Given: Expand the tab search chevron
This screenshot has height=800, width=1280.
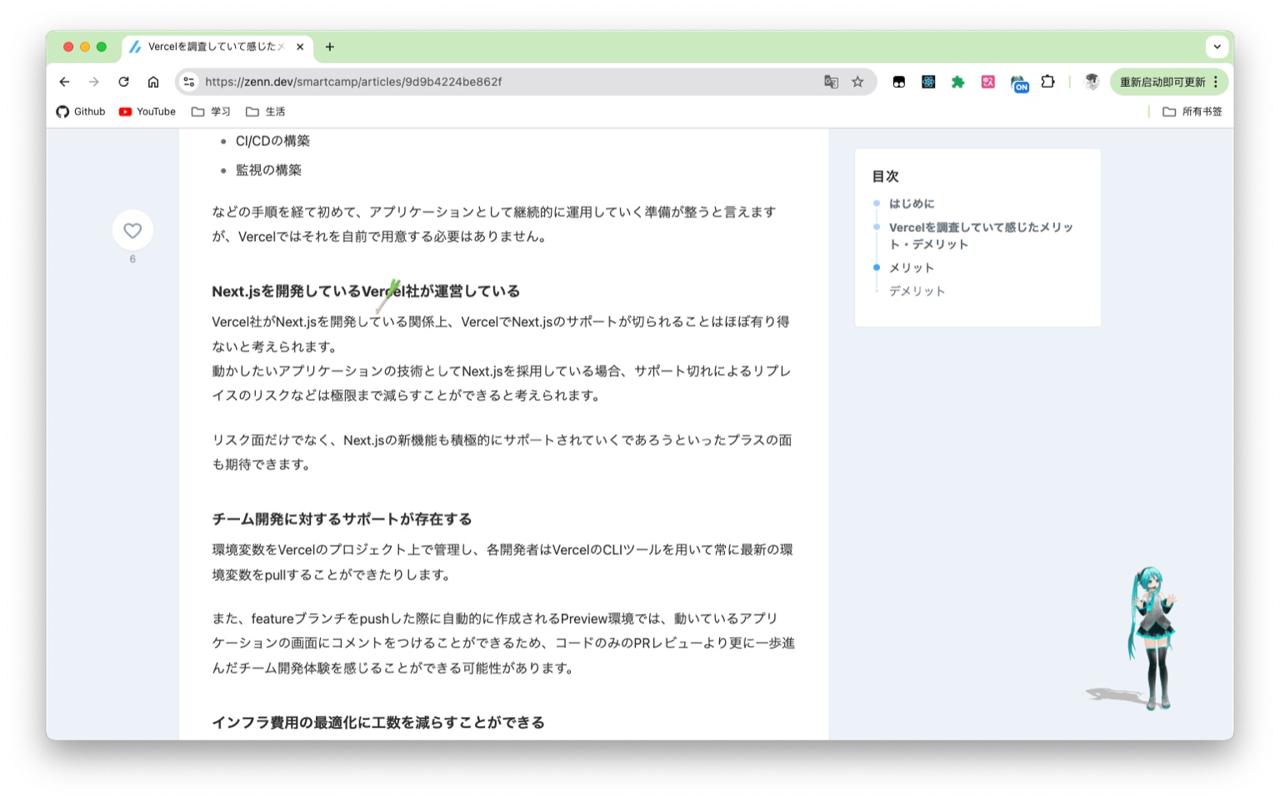Looking at the screenshot, I should [1216, 46].
